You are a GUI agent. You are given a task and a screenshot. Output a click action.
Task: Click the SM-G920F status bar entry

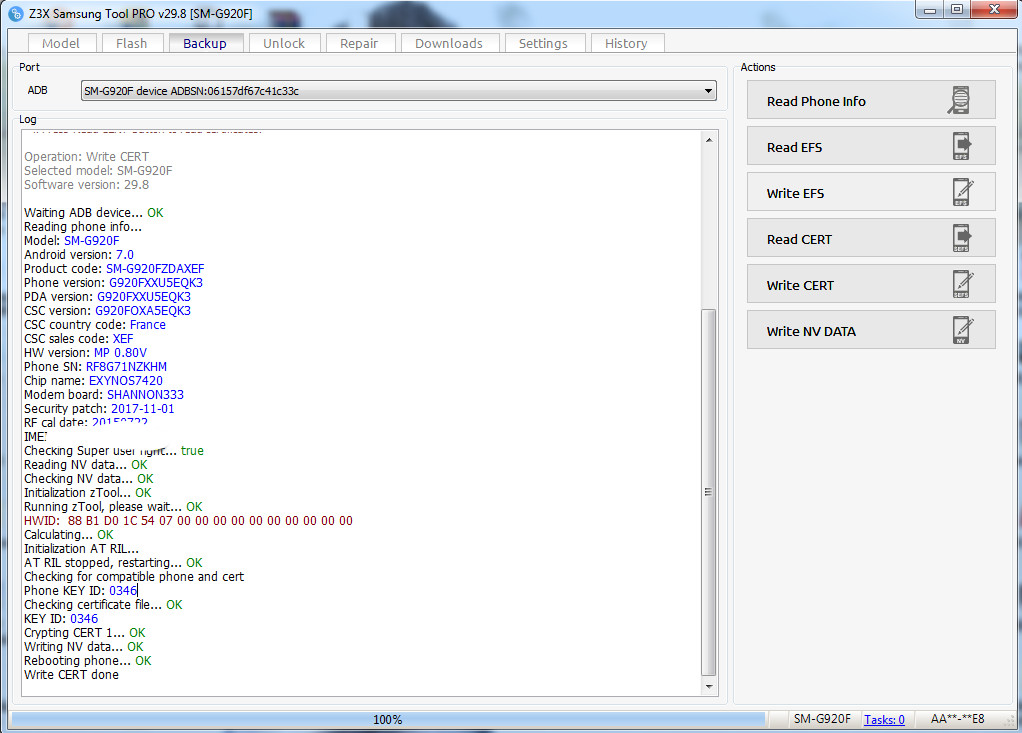(822, 719)
